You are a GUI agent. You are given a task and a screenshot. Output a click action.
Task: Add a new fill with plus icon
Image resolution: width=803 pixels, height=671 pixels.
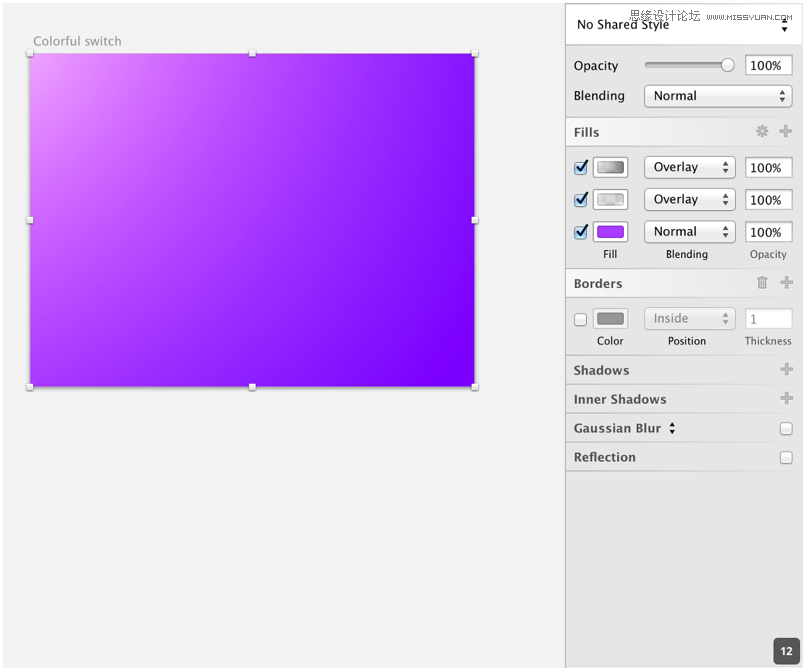[x=786, y=132]
